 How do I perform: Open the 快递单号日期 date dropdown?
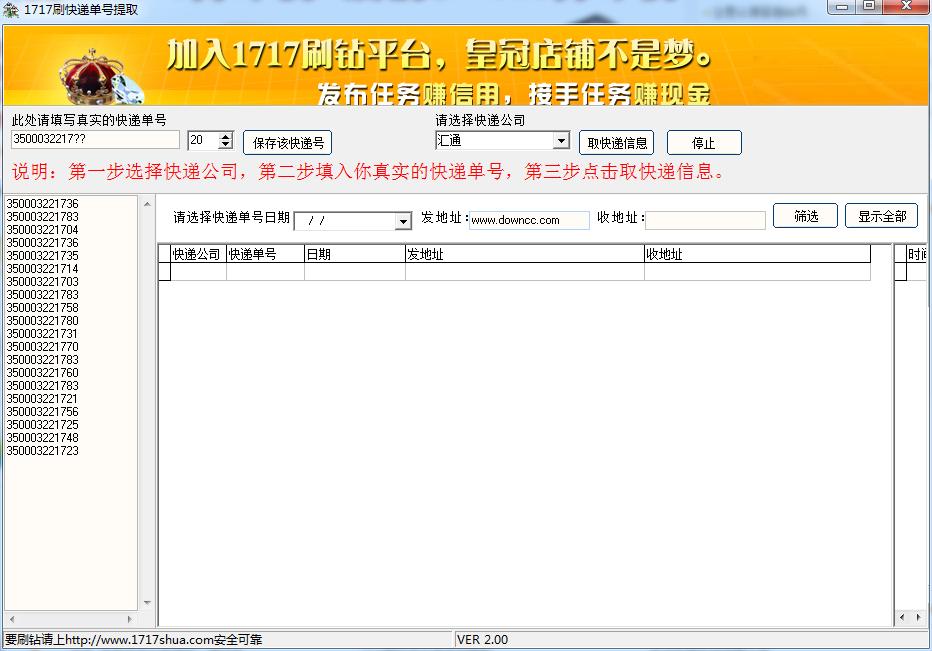tap(402, 221)
